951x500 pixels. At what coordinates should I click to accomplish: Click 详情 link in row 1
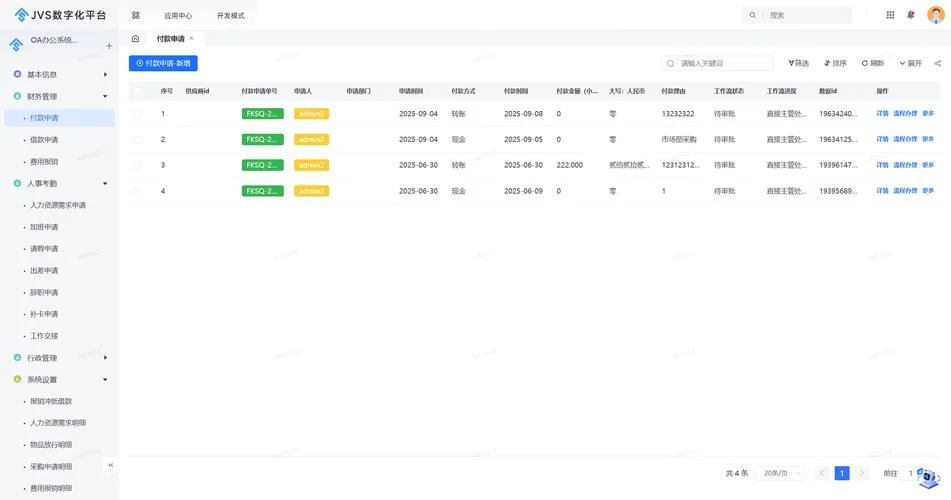(882, 113)
